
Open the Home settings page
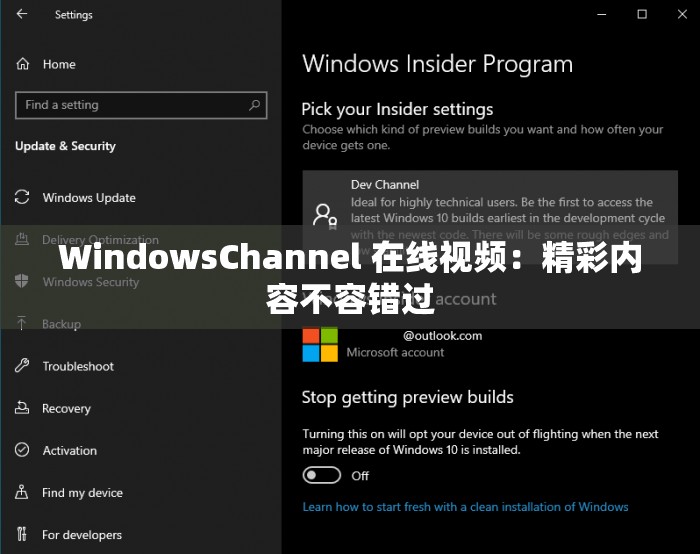pos(59,64)
